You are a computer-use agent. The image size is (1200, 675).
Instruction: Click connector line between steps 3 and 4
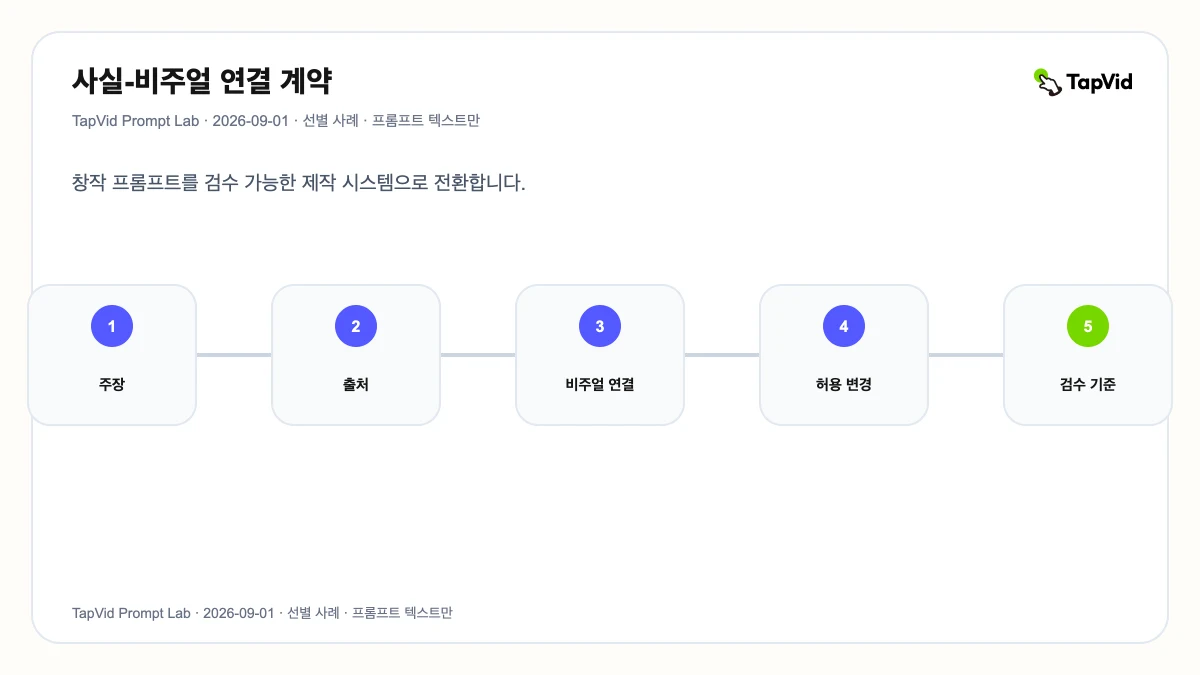point(722,354)
